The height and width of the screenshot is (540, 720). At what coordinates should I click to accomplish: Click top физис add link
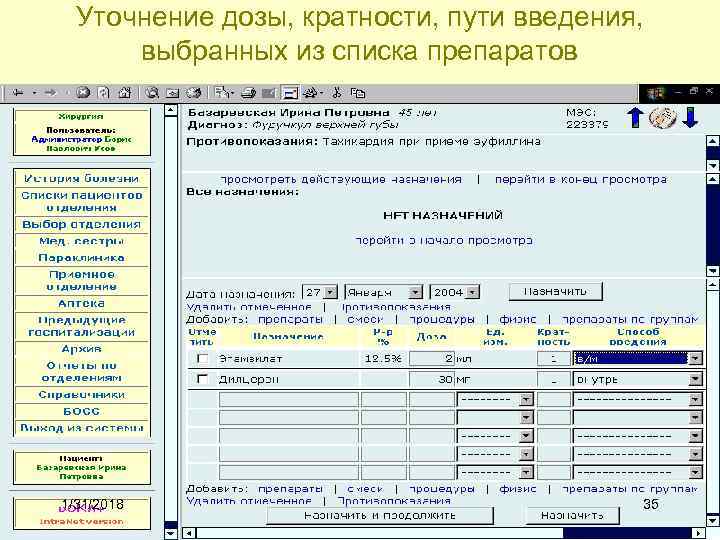(x=518, y=319)
